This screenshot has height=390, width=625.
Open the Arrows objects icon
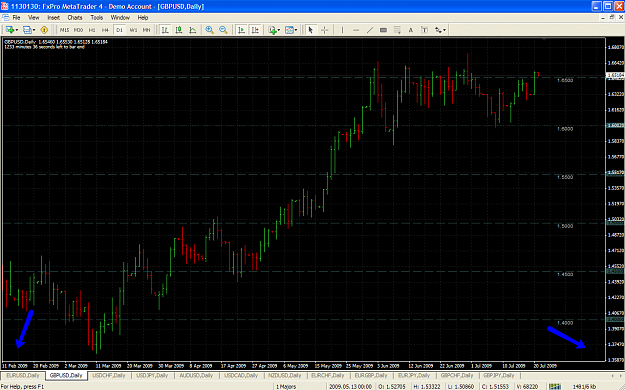[x=438, y=30]
